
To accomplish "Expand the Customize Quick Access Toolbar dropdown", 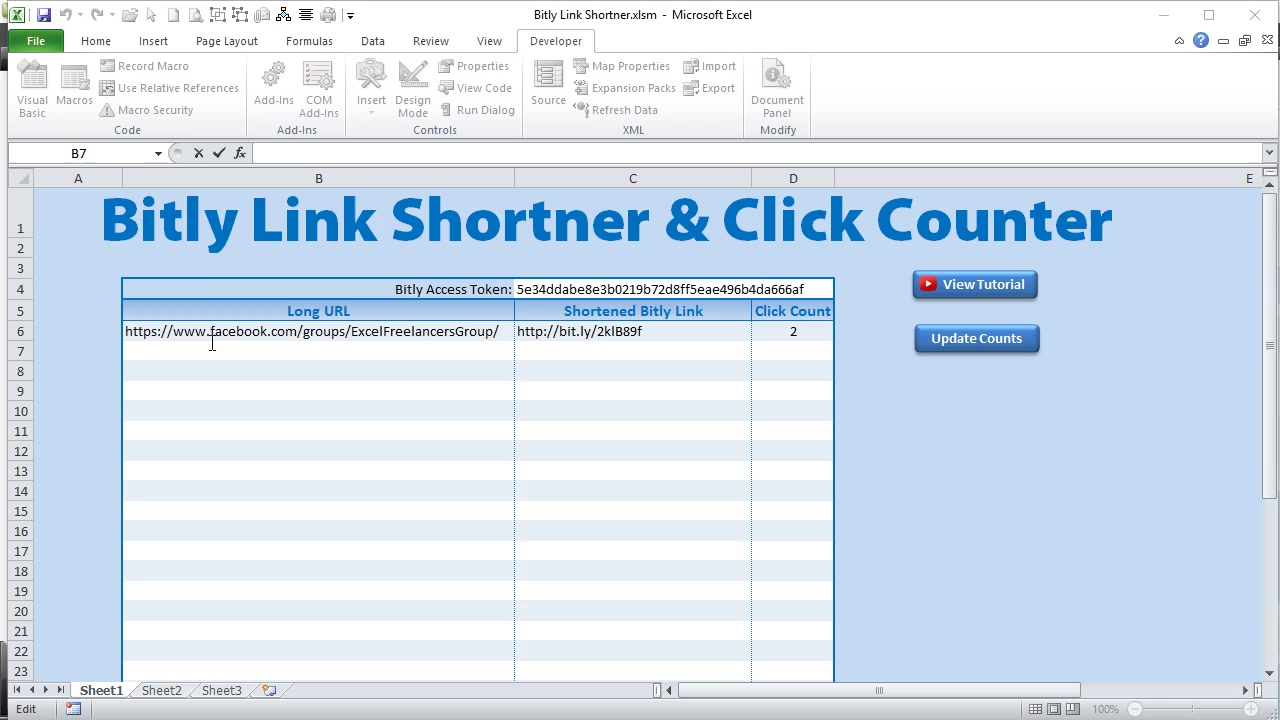I will coord(350,15).
